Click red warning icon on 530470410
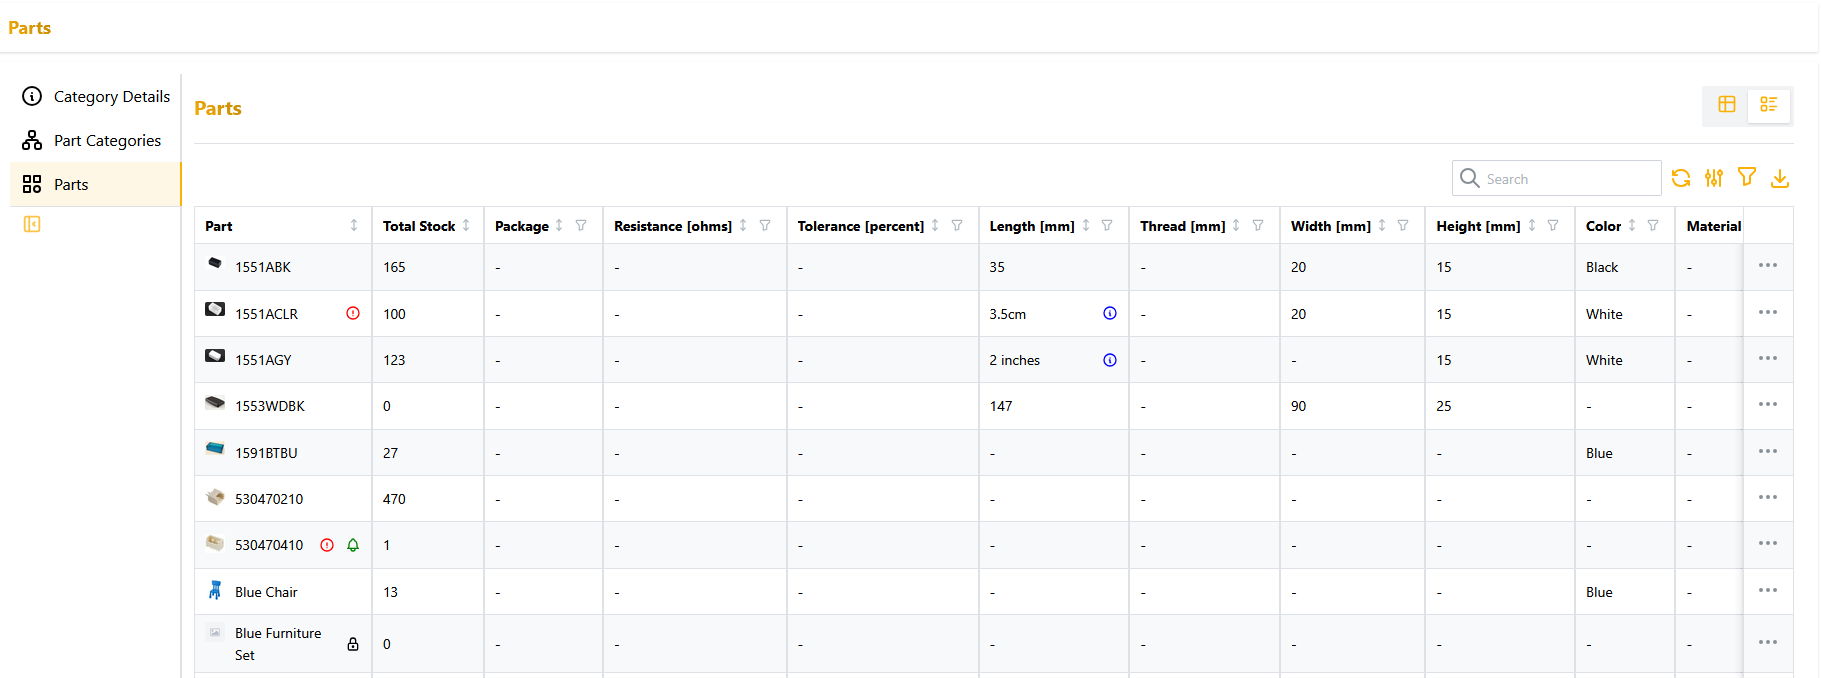1821x678 pixels. [327, 545]
